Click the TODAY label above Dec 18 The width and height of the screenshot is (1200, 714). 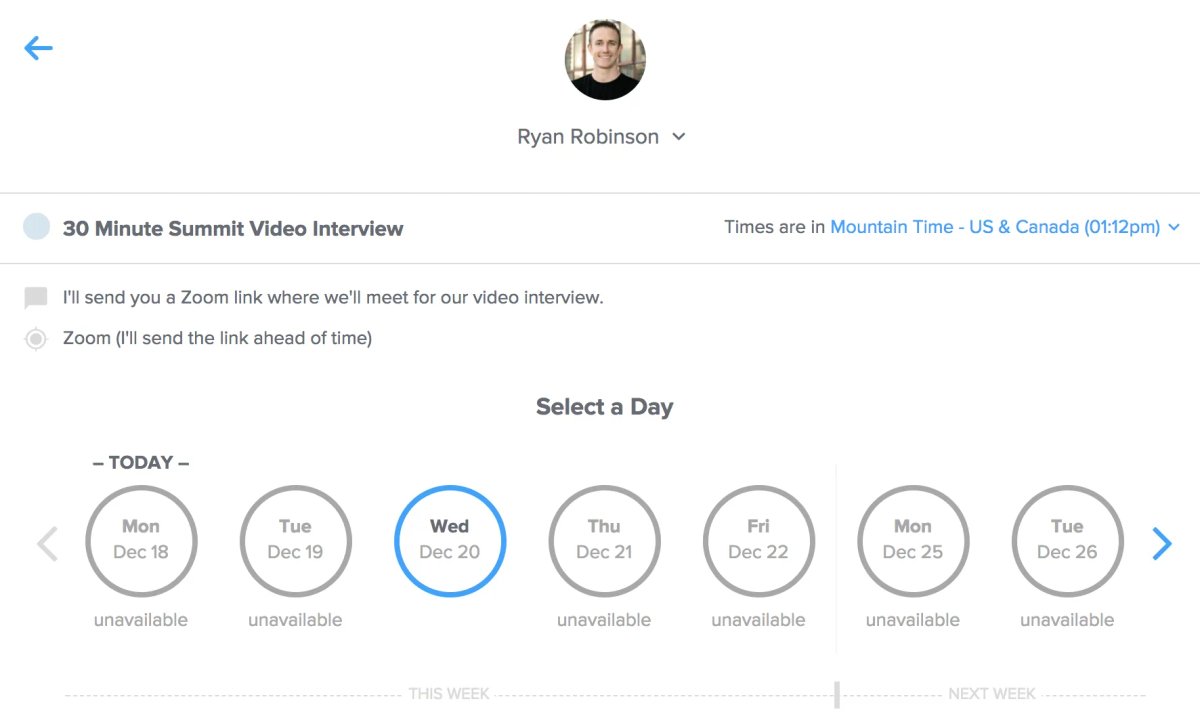(x=141, y=462)
